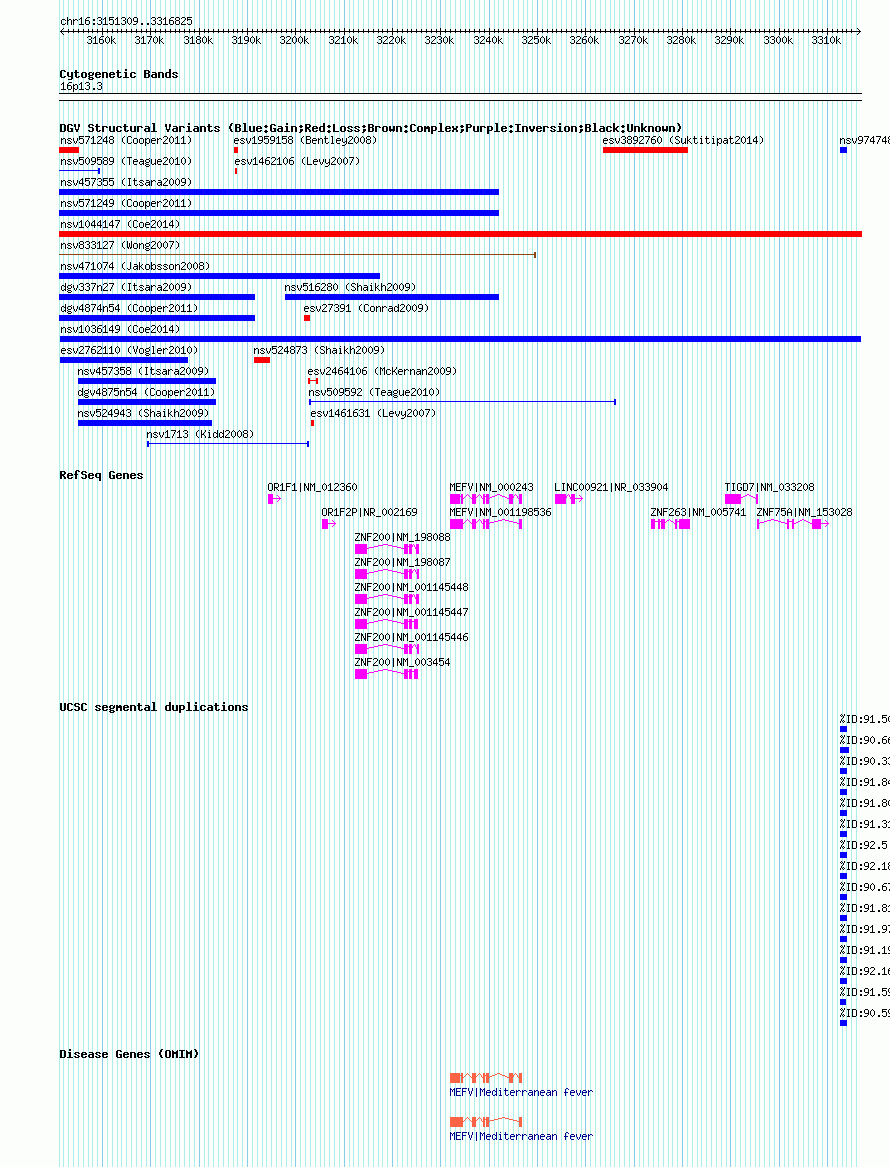The width and height of the screenshot is (890, 1167).
Task: Open variant nsv1044147 (Coe2014) label
Action: click(x=120, y=223)
